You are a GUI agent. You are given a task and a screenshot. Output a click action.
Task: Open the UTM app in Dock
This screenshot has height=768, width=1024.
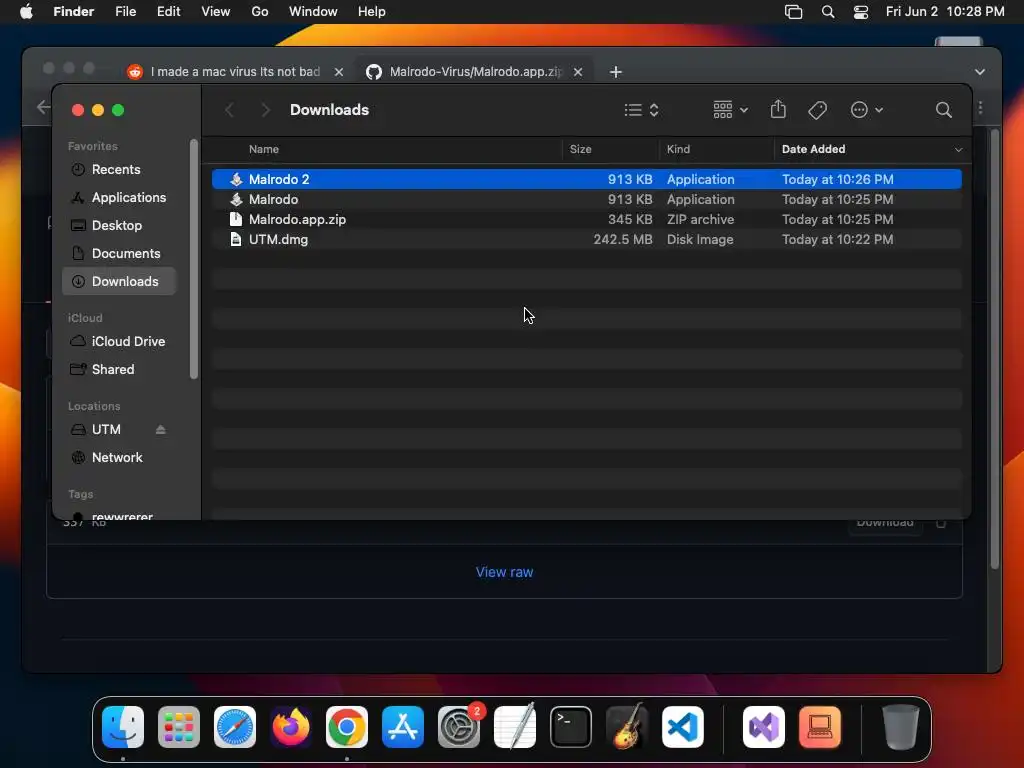(x=820, y=727)
